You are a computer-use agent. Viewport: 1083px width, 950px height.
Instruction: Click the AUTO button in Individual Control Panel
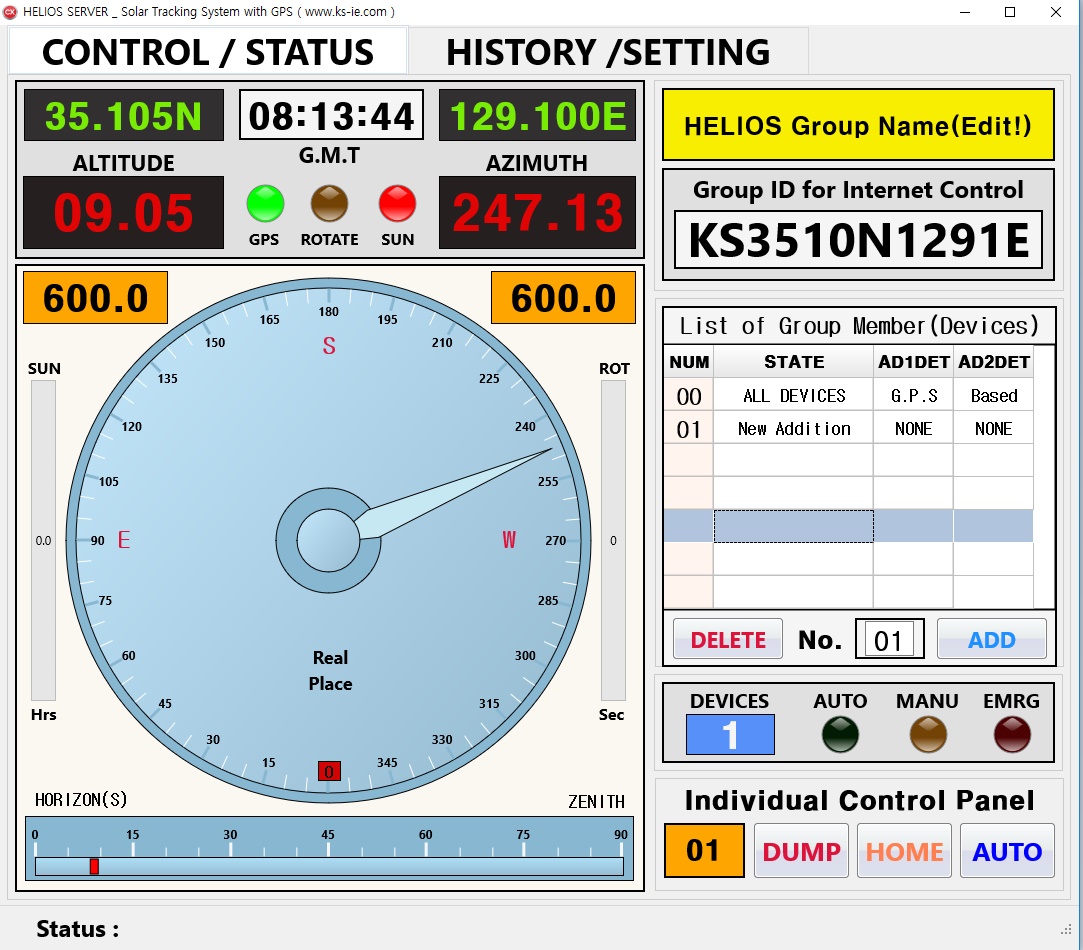coord(1007,851)
